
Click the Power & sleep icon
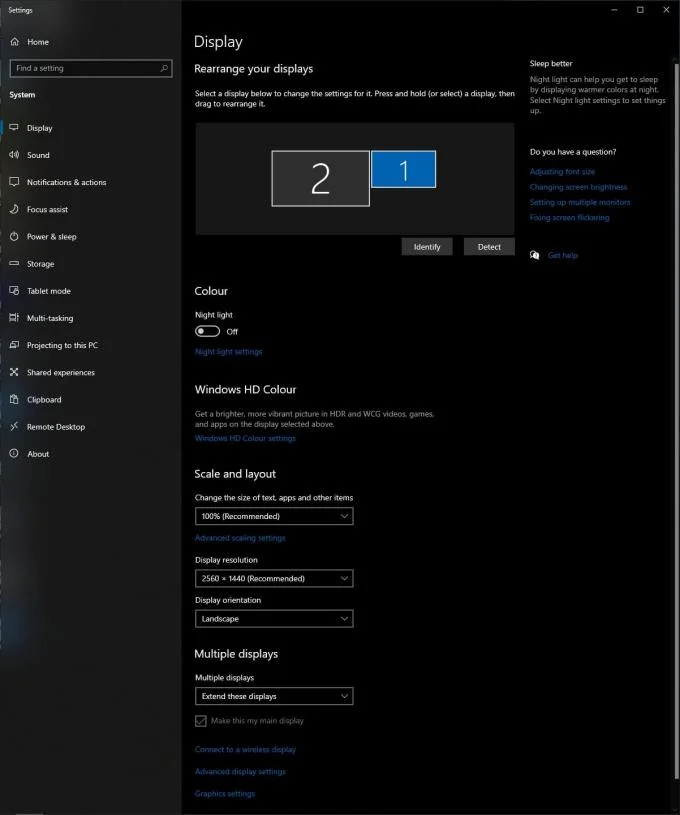(x=14, y=236)
